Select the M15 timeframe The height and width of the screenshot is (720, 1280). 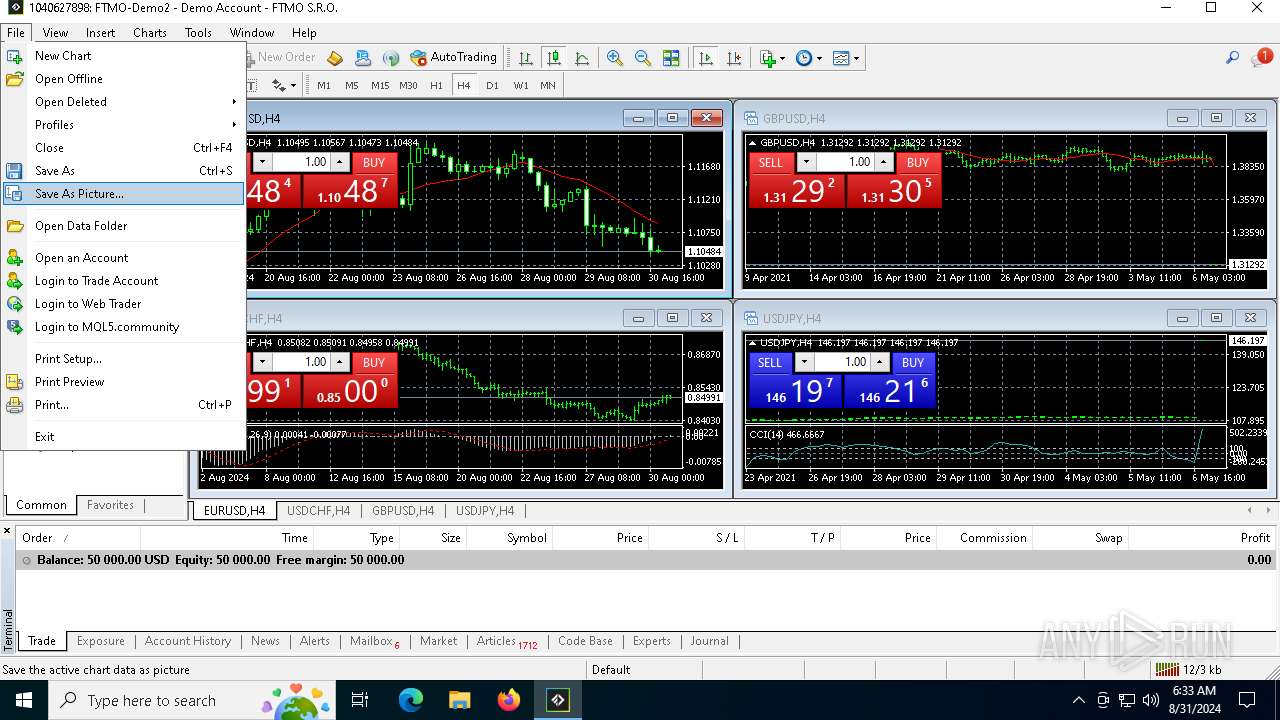[380, 86]
